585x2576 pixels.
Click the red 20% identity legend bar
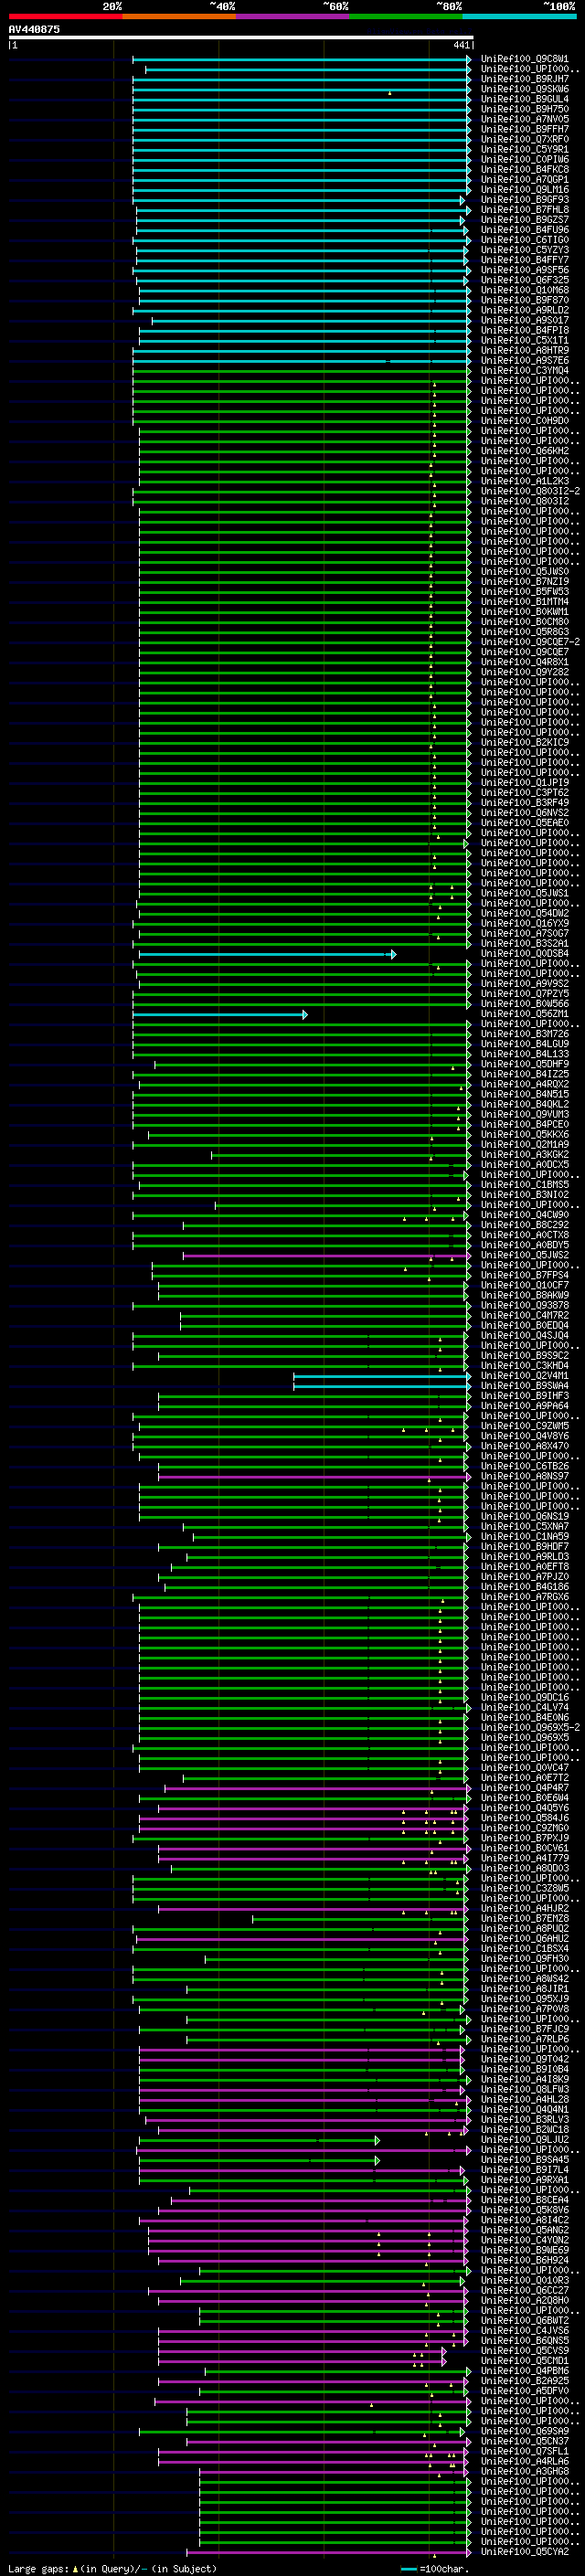(x=65, y=16)
